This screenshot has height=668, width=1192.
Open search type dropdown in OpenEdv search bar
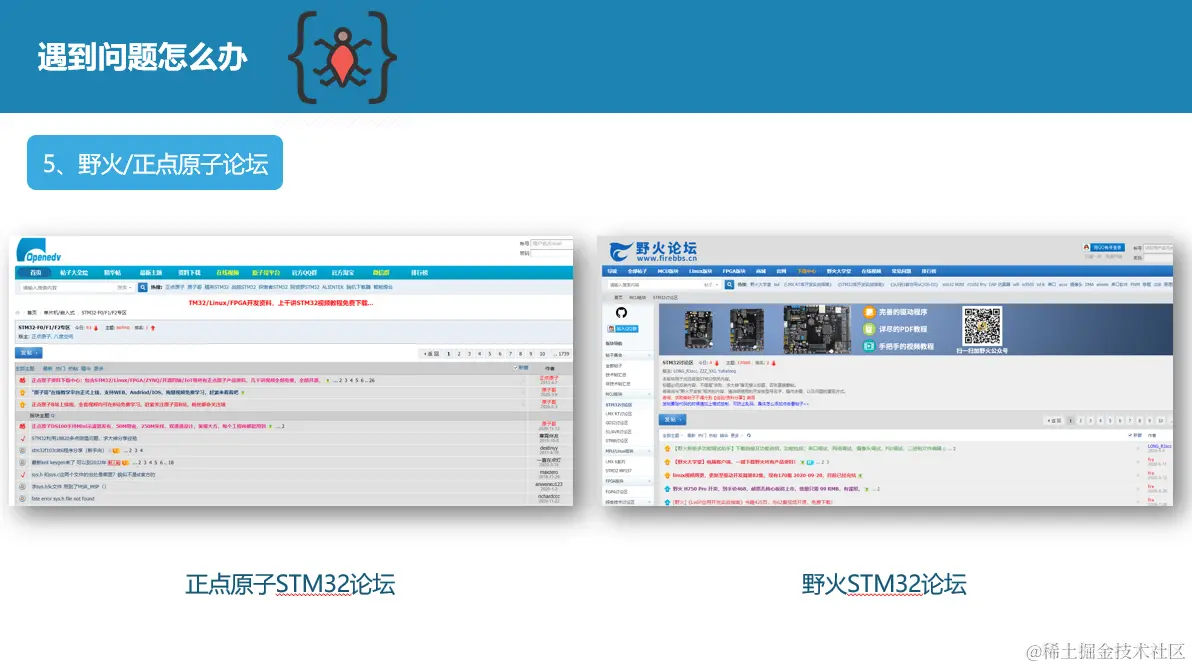click(125, 287)
